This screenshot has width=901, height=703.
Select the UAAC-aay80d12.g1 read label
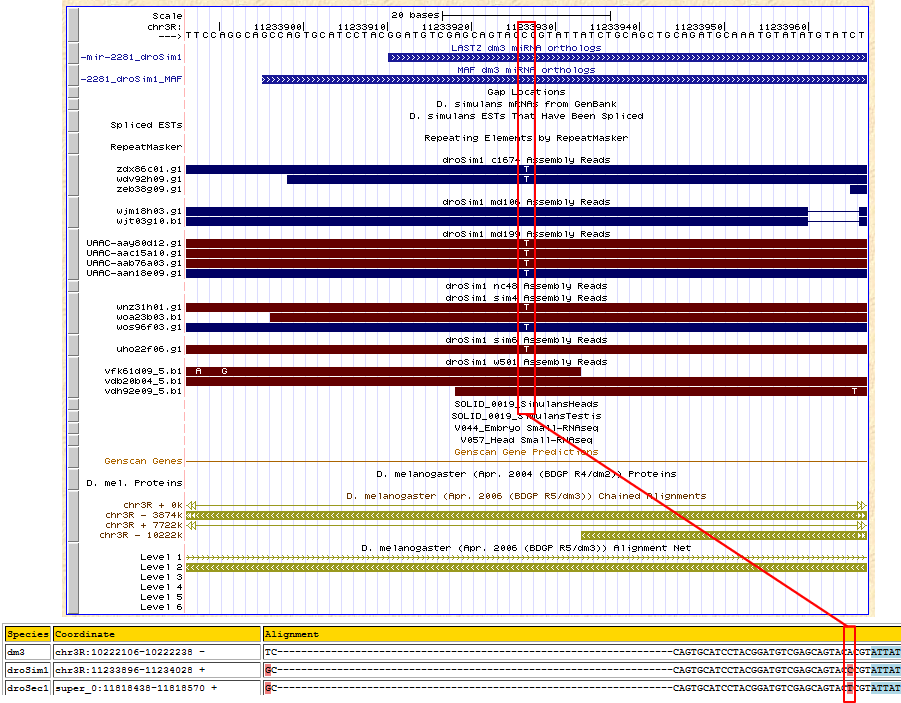pyautogui.click(x=134, y=243)
